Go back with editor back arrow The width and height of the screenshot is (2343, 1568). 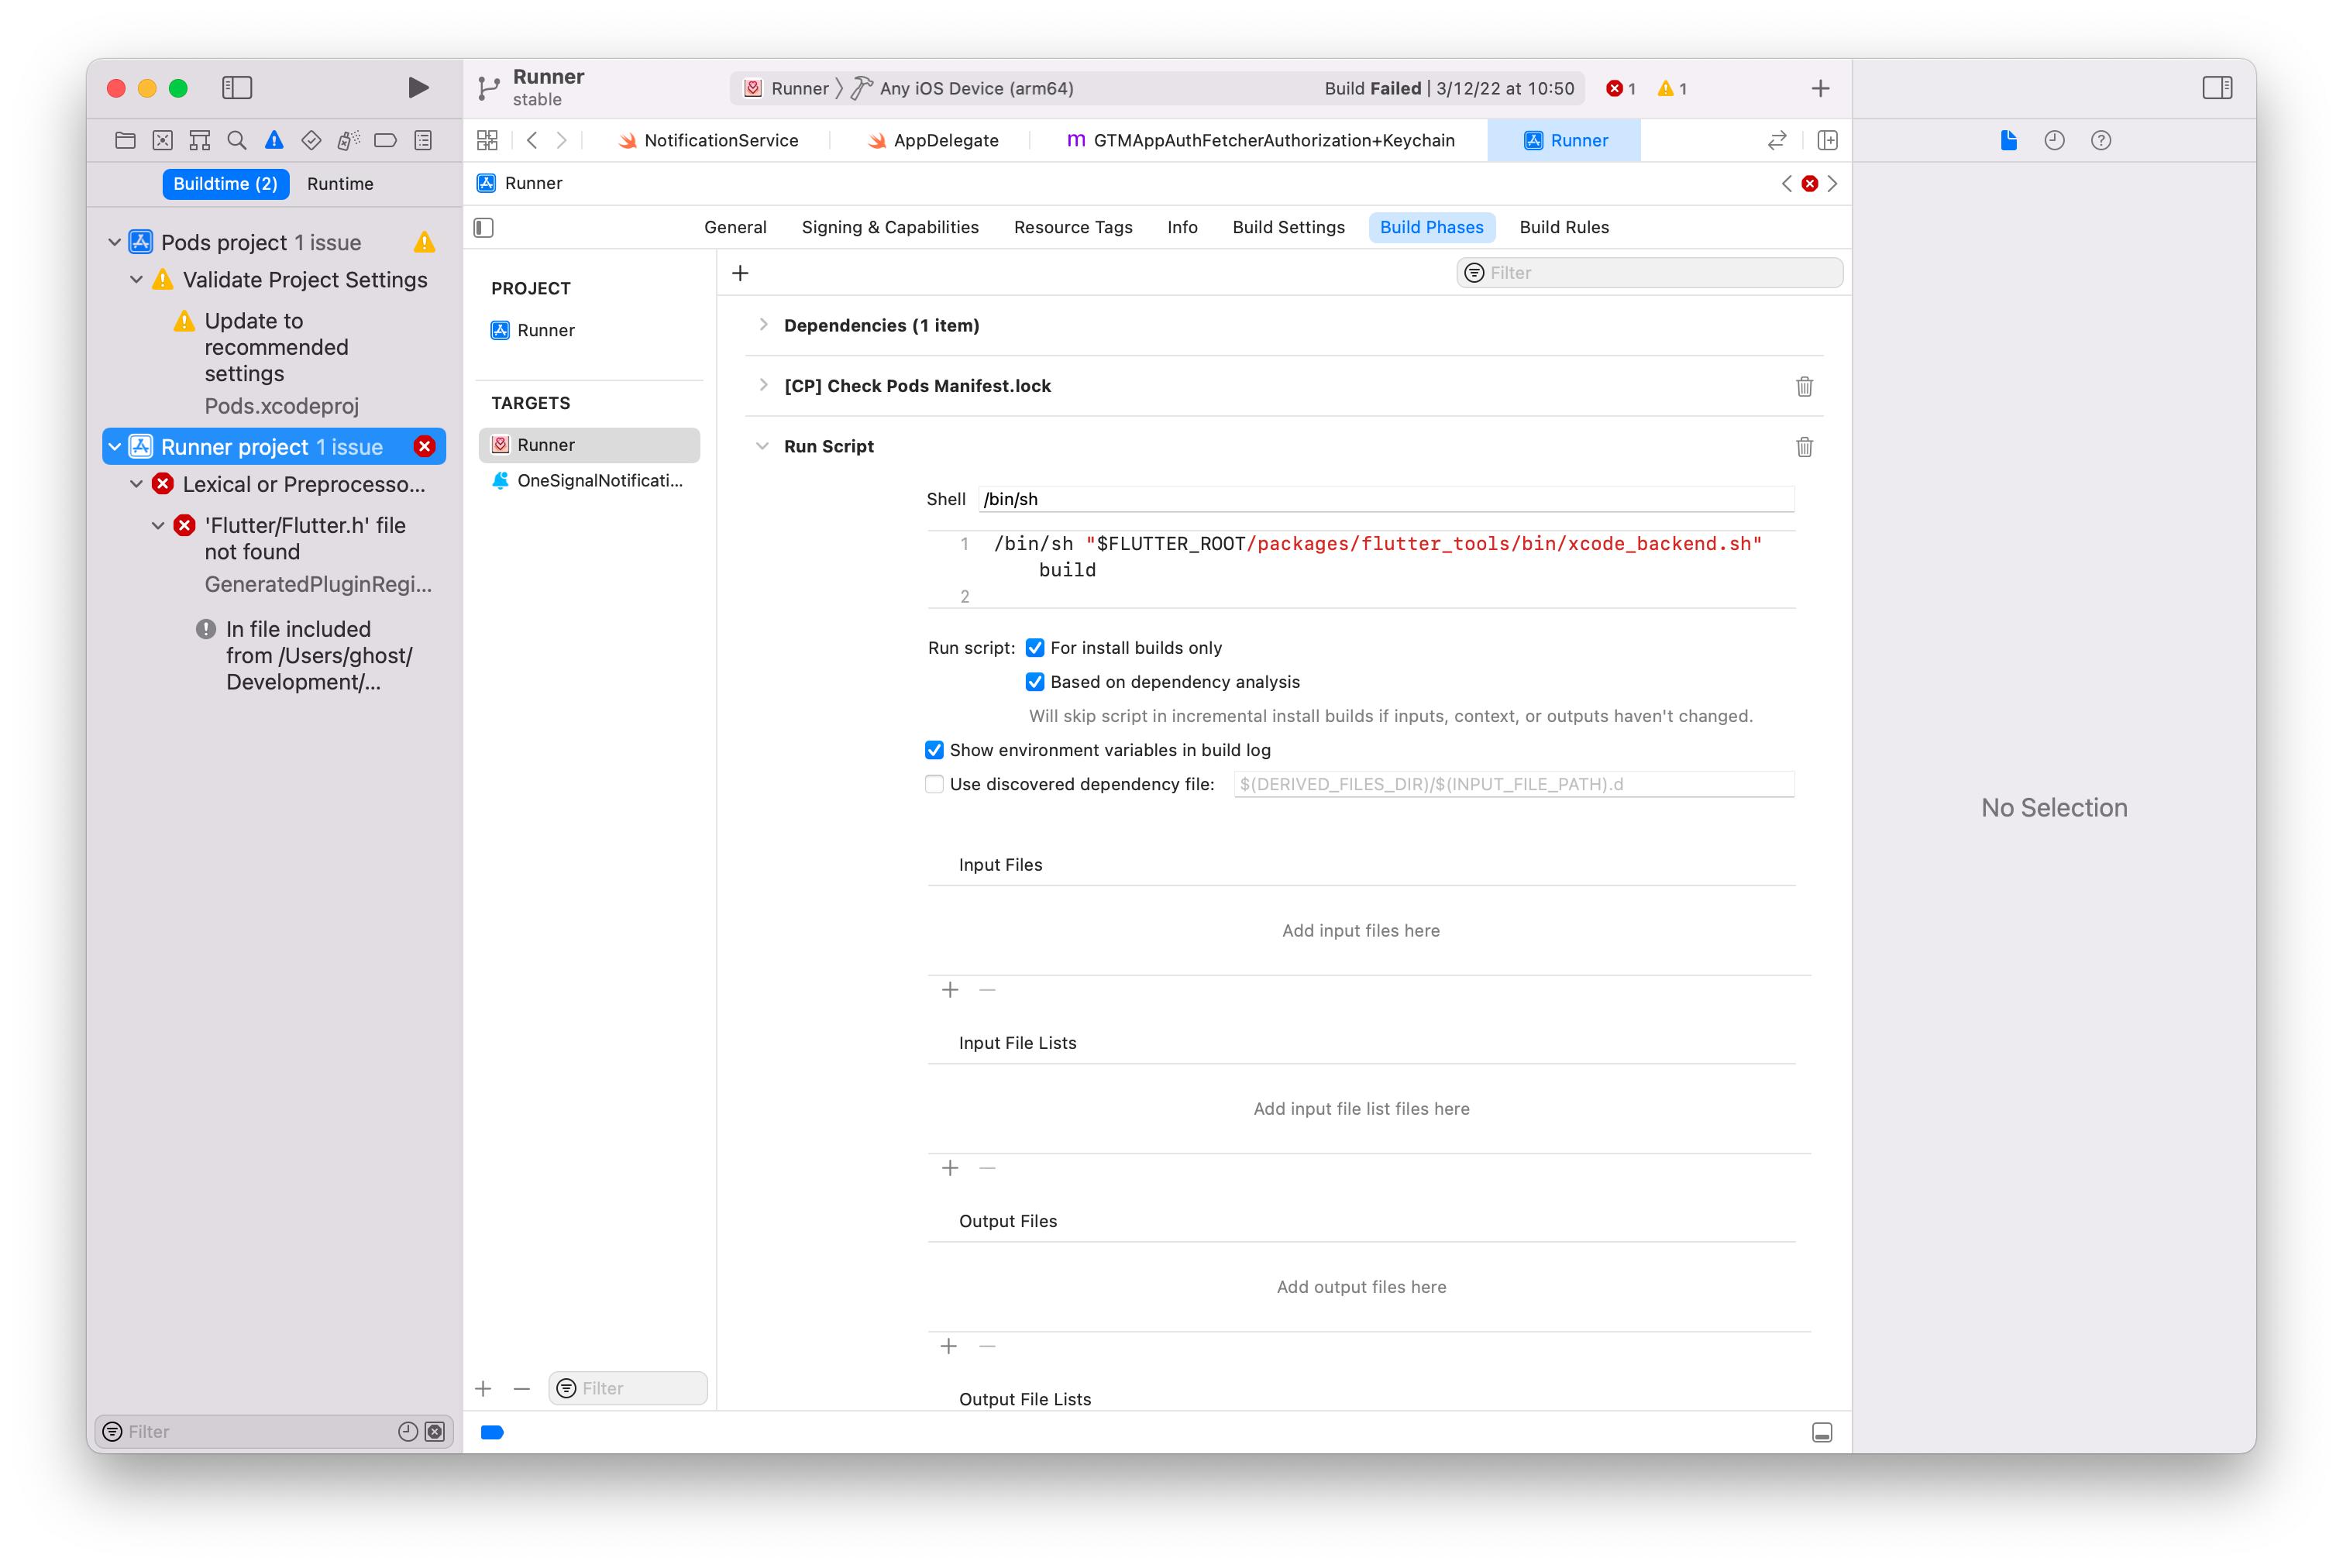coord(532,140)
